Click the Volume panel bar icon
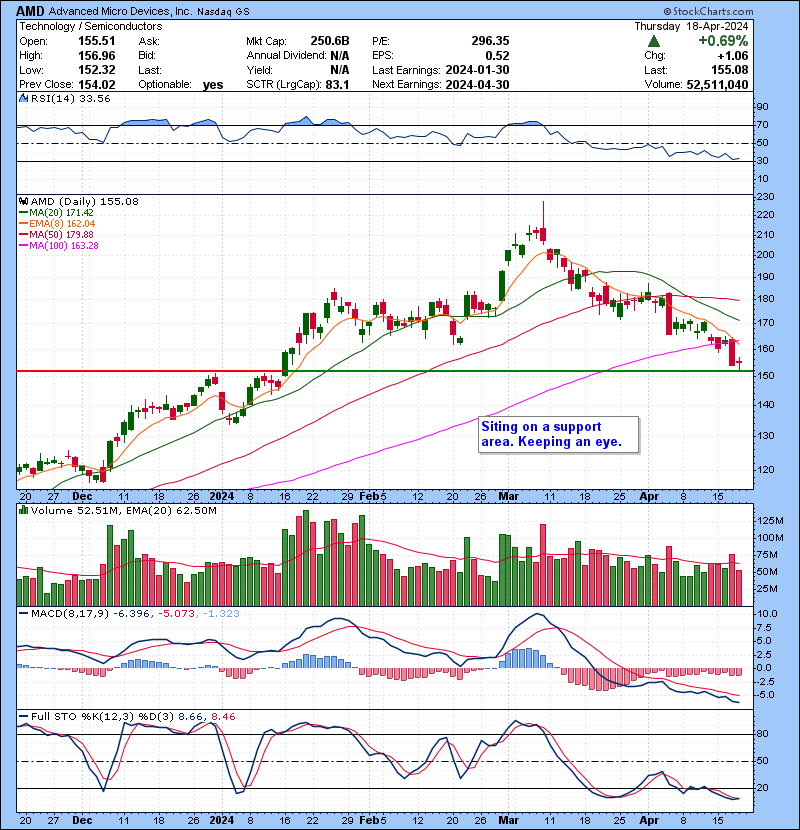Viewport: 800px width, 830px height. (23, 510)
